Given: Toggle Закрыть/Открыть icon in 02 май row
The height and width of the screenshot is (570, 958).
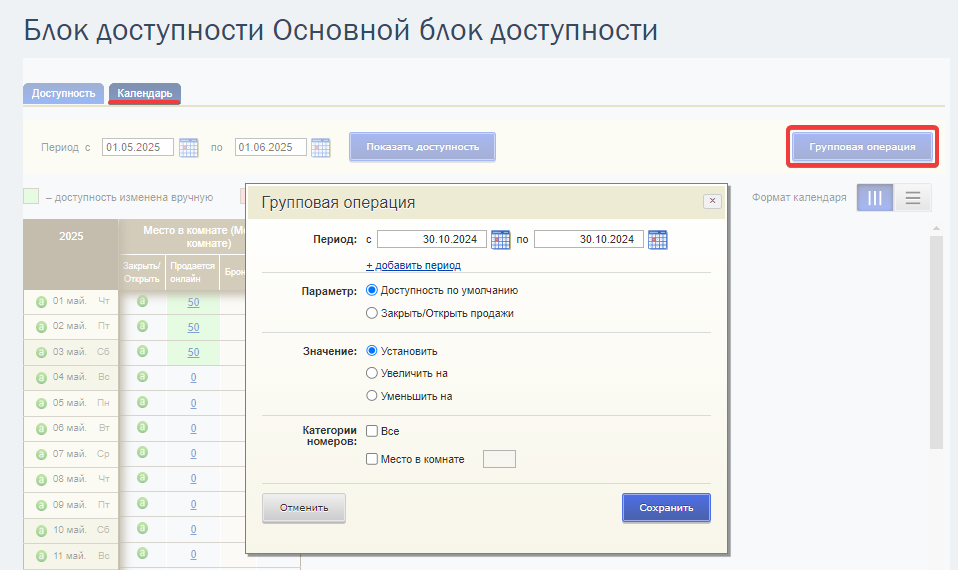Looking at the screenshot, I should pos(142,326).
